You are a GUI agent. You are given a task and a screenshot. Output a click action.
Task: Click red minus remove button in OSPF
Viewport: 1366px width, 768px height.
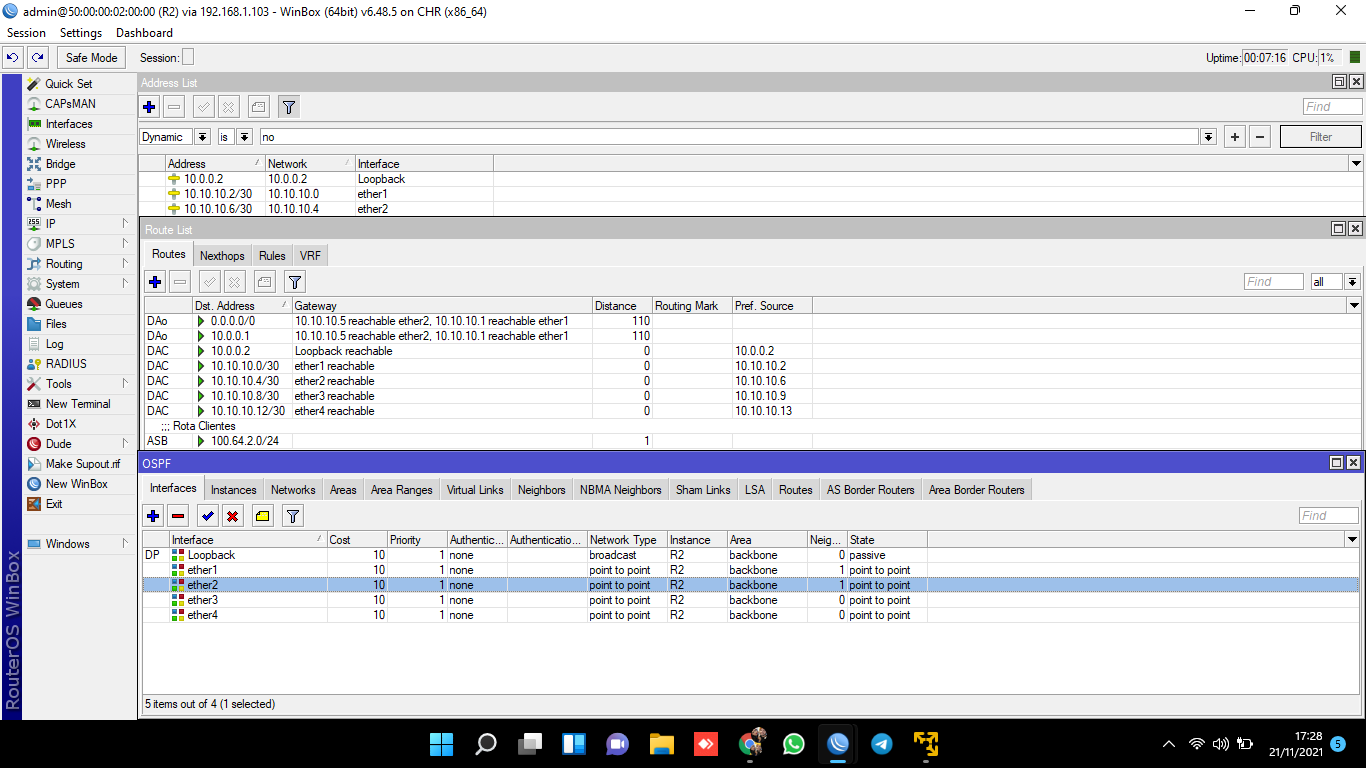click(178, 516)
